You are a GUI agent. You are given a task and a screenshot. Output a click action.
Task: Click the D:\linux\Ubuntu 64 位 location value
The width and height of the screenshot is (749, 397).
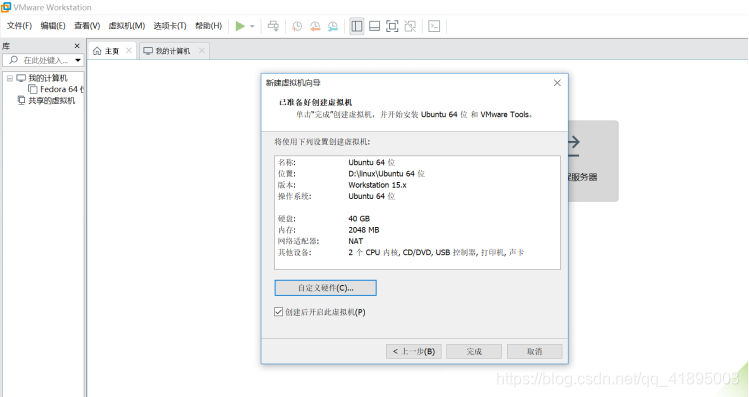tap(386, 174)
